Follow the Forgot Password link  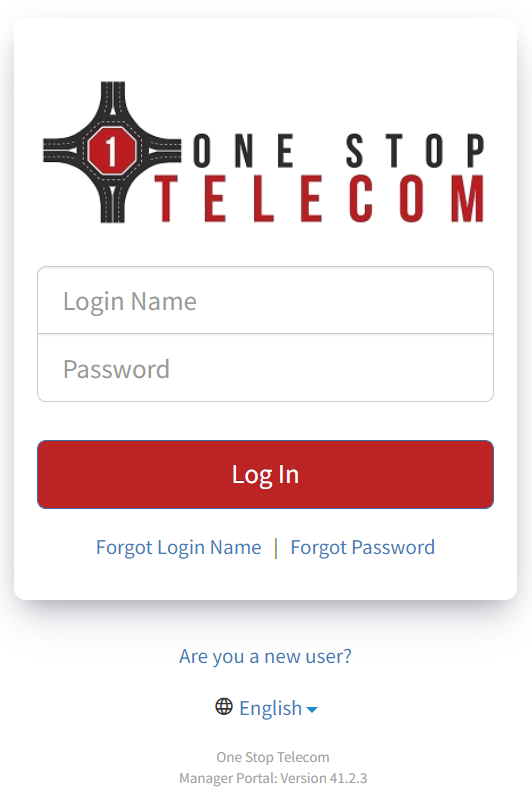tap(363, 547)
